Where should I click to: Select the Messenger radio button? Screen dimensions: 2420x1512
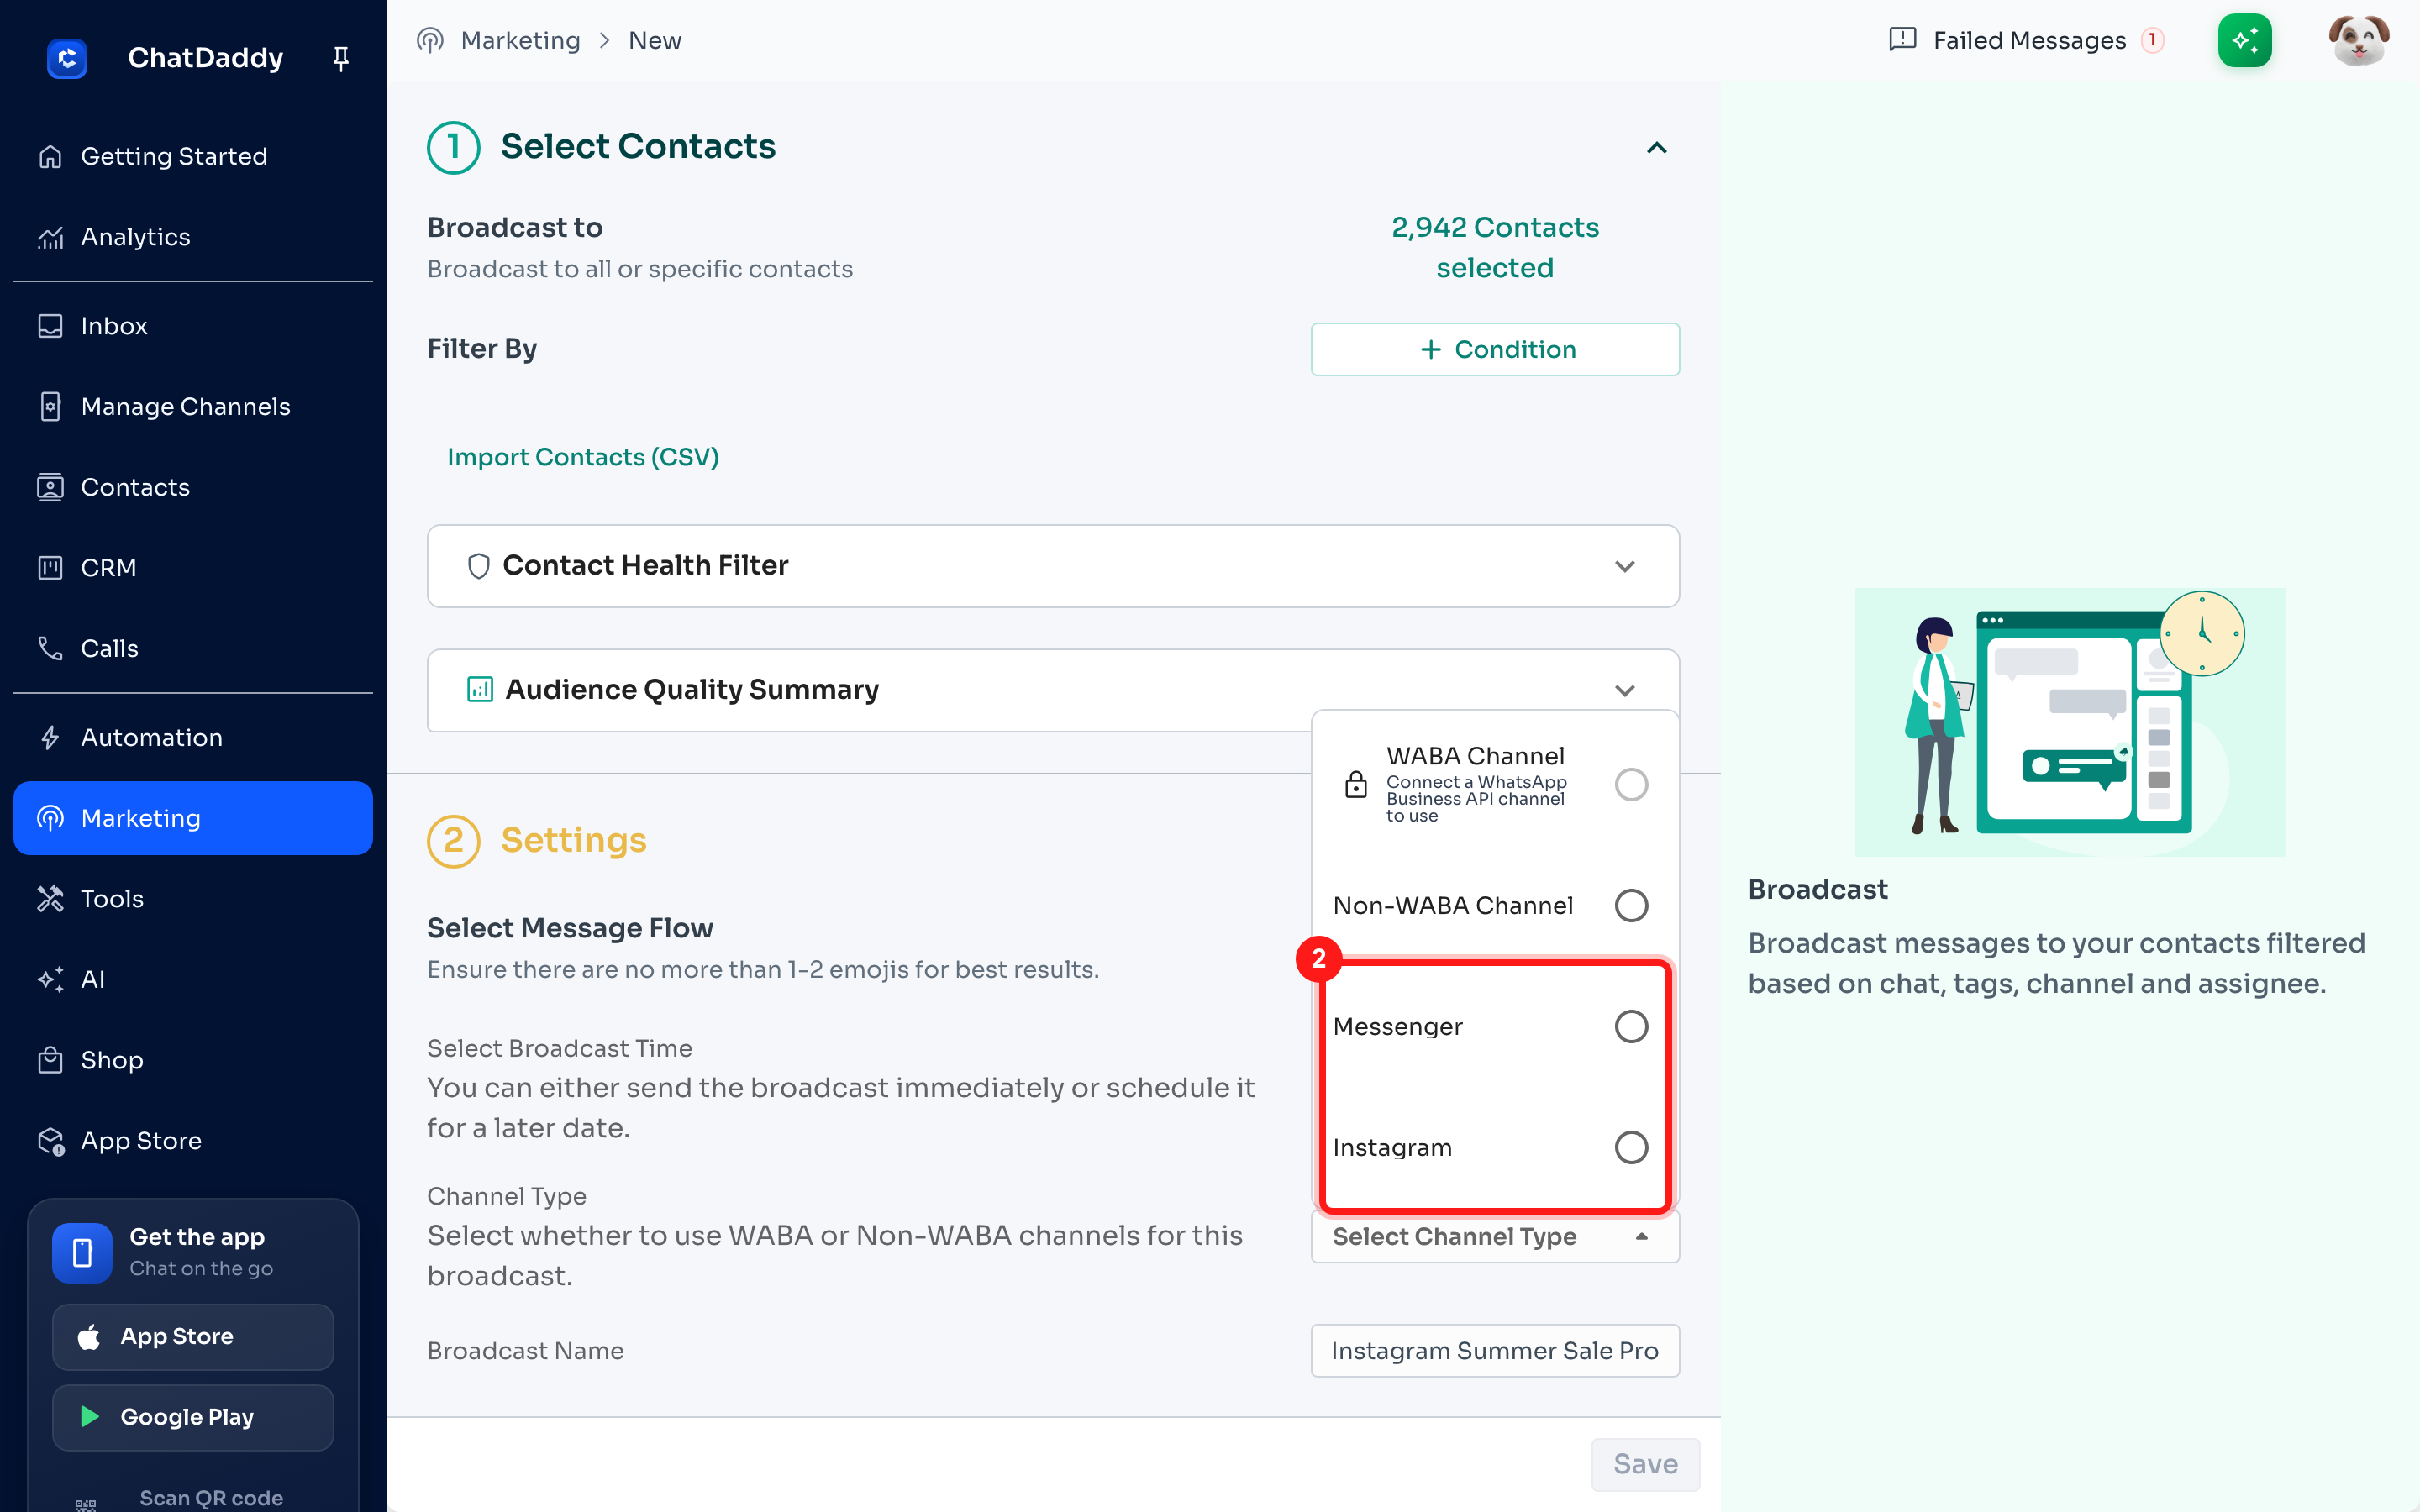(x=1631, y=1027)
